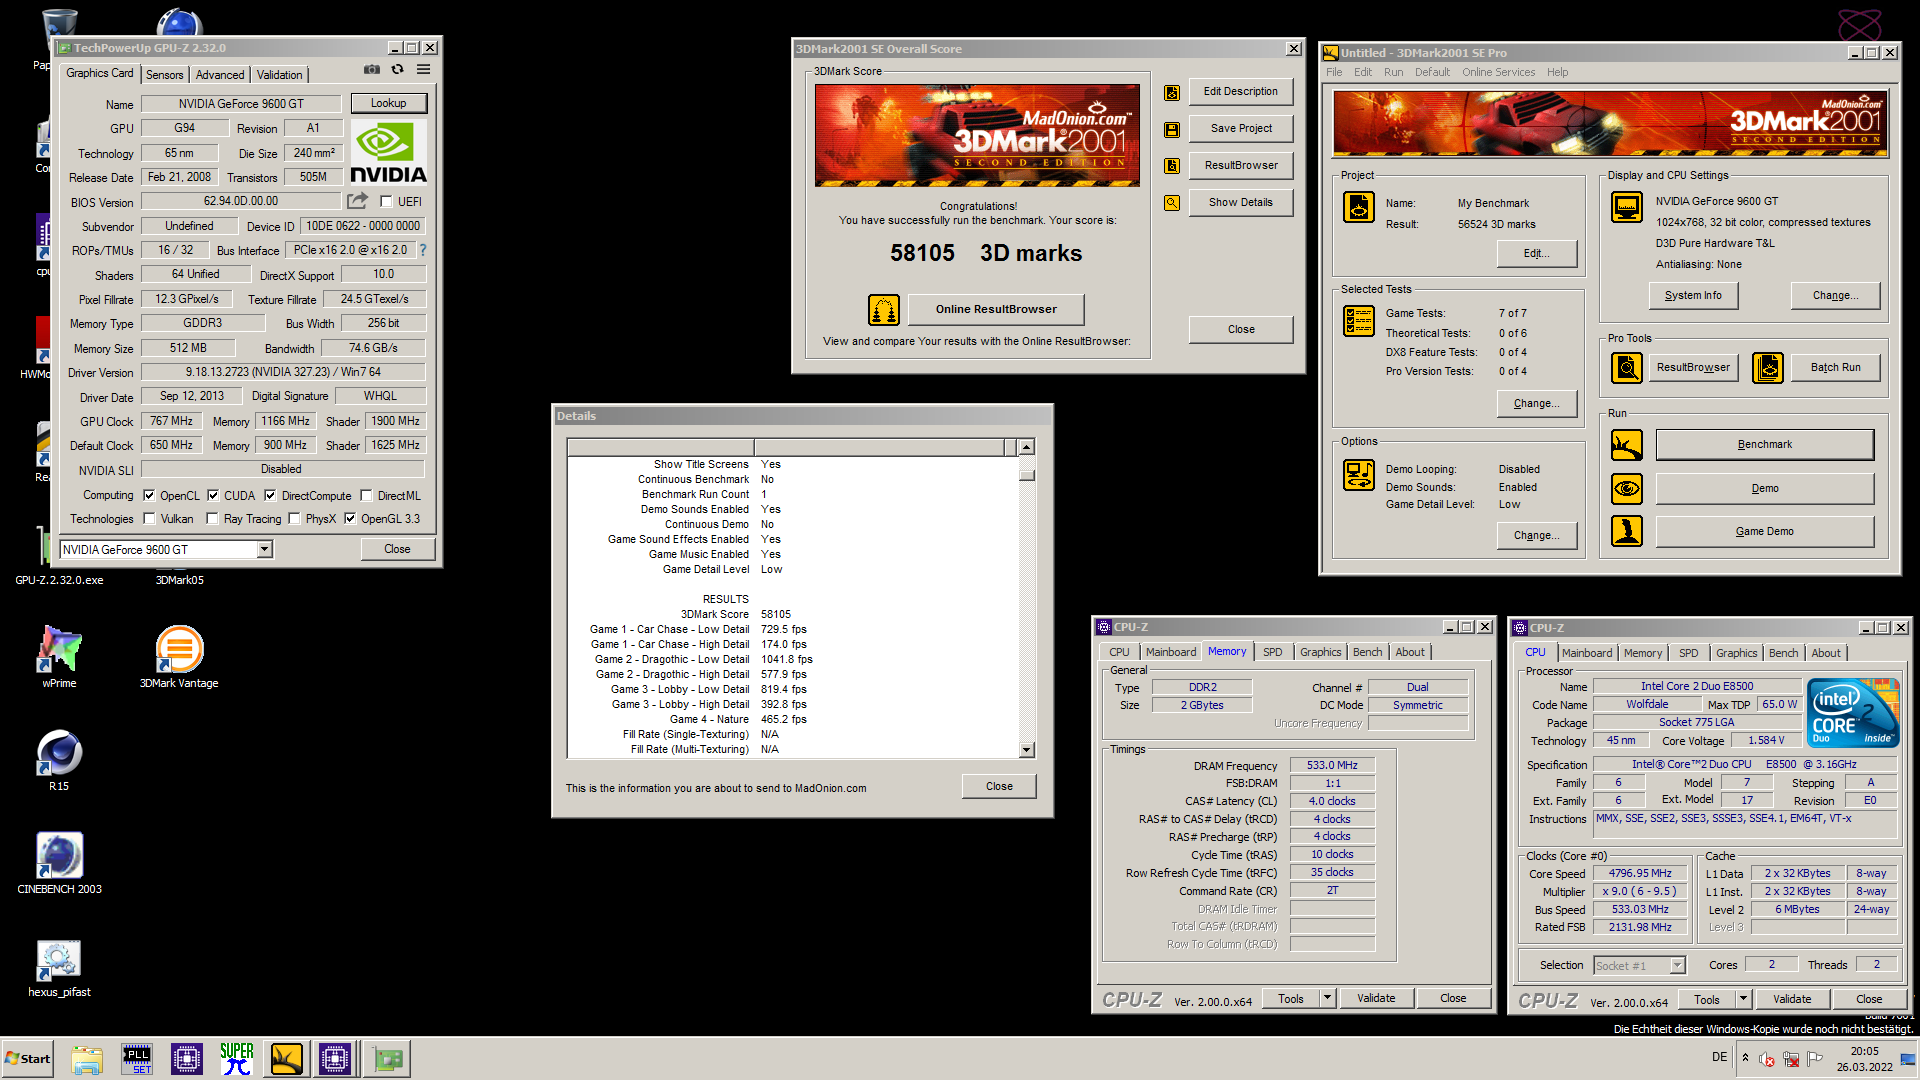The height and width of the screenshot is (1080, 1920).
Task: Toggle the OpenCL checkbox
Action: [x=149, y=496]
